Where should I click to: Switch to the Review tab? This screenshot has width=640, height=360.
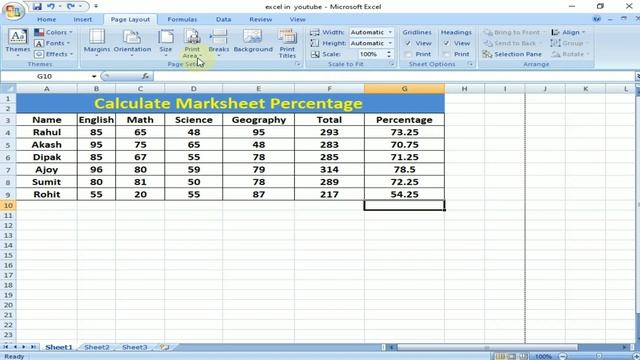pos(260,19)
